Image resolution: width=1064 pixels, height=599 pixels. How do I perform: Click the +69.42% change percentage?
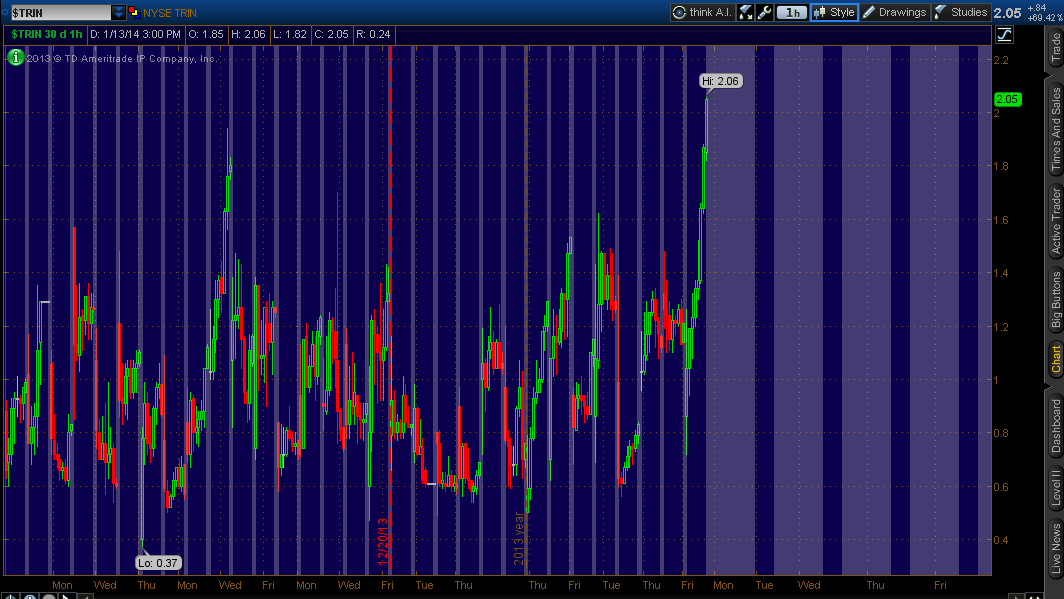(x=1045, y=18)
